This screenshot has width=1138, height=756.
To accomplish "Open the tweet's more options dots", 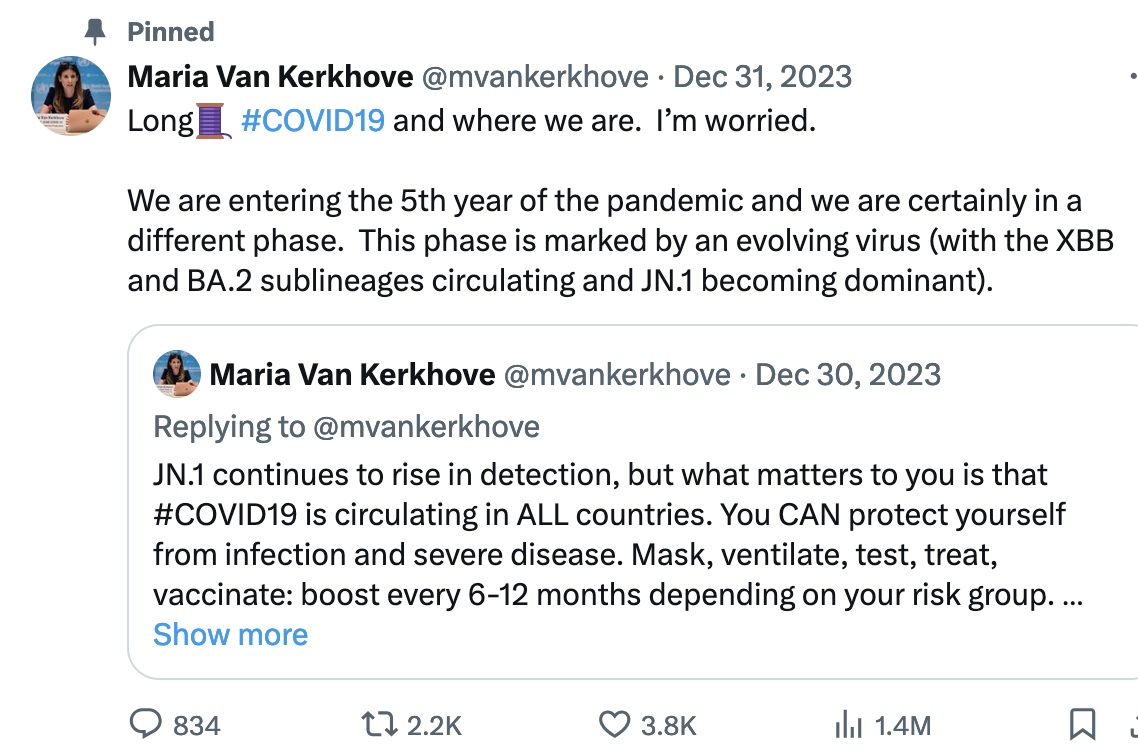I will tap(1132, 77).
